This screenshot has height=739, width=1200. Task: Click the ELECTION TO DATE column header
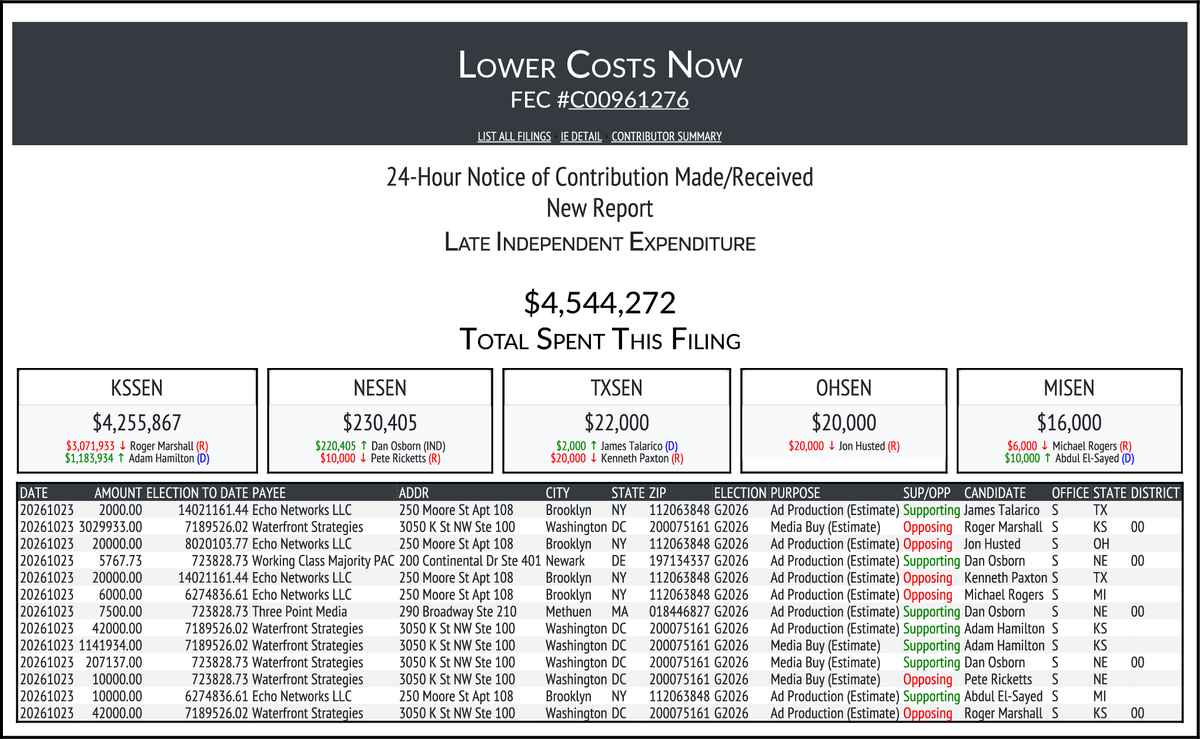click(197, 493)
